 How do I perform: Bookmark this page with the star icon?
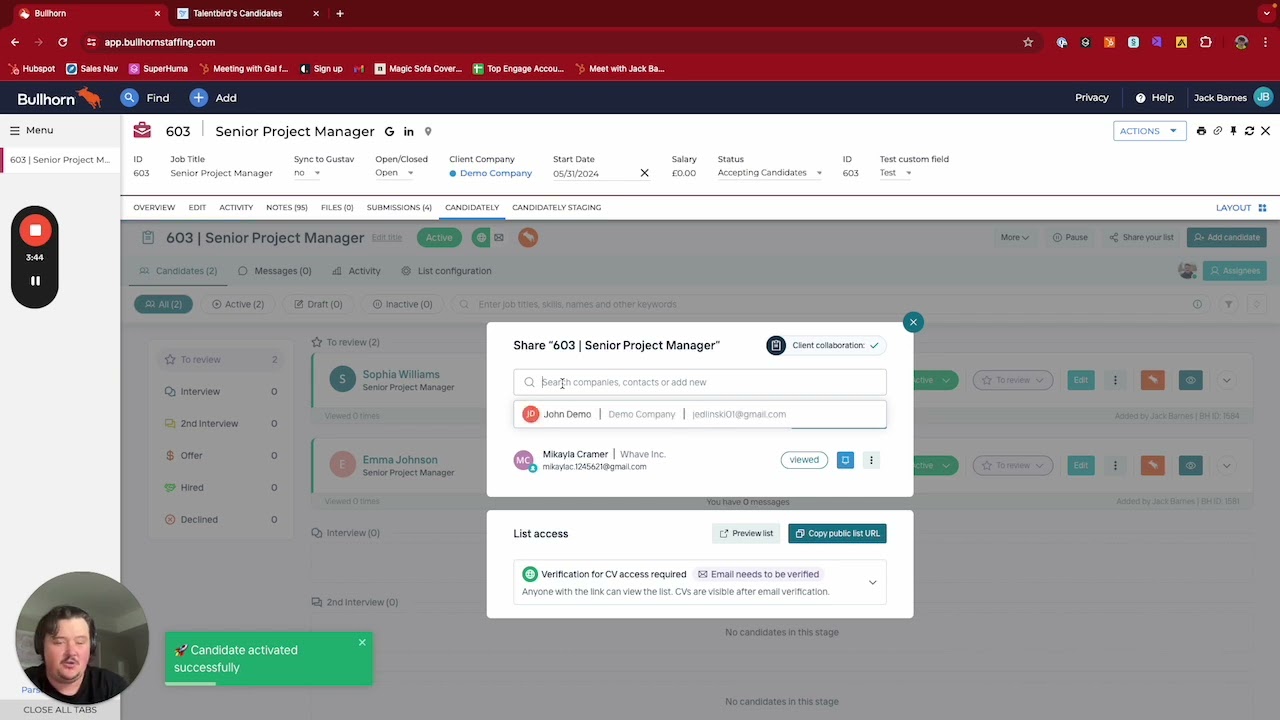1028,42
